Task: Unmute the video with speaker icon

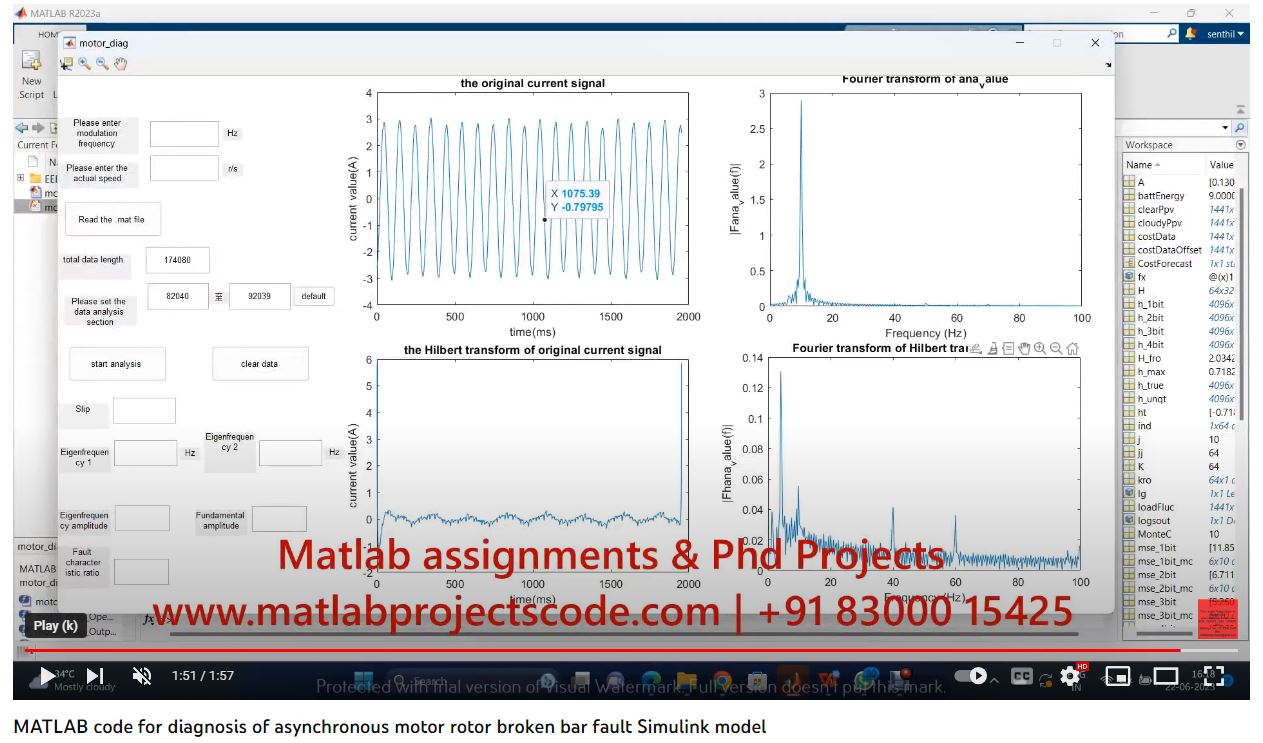Action: (142, 676)
